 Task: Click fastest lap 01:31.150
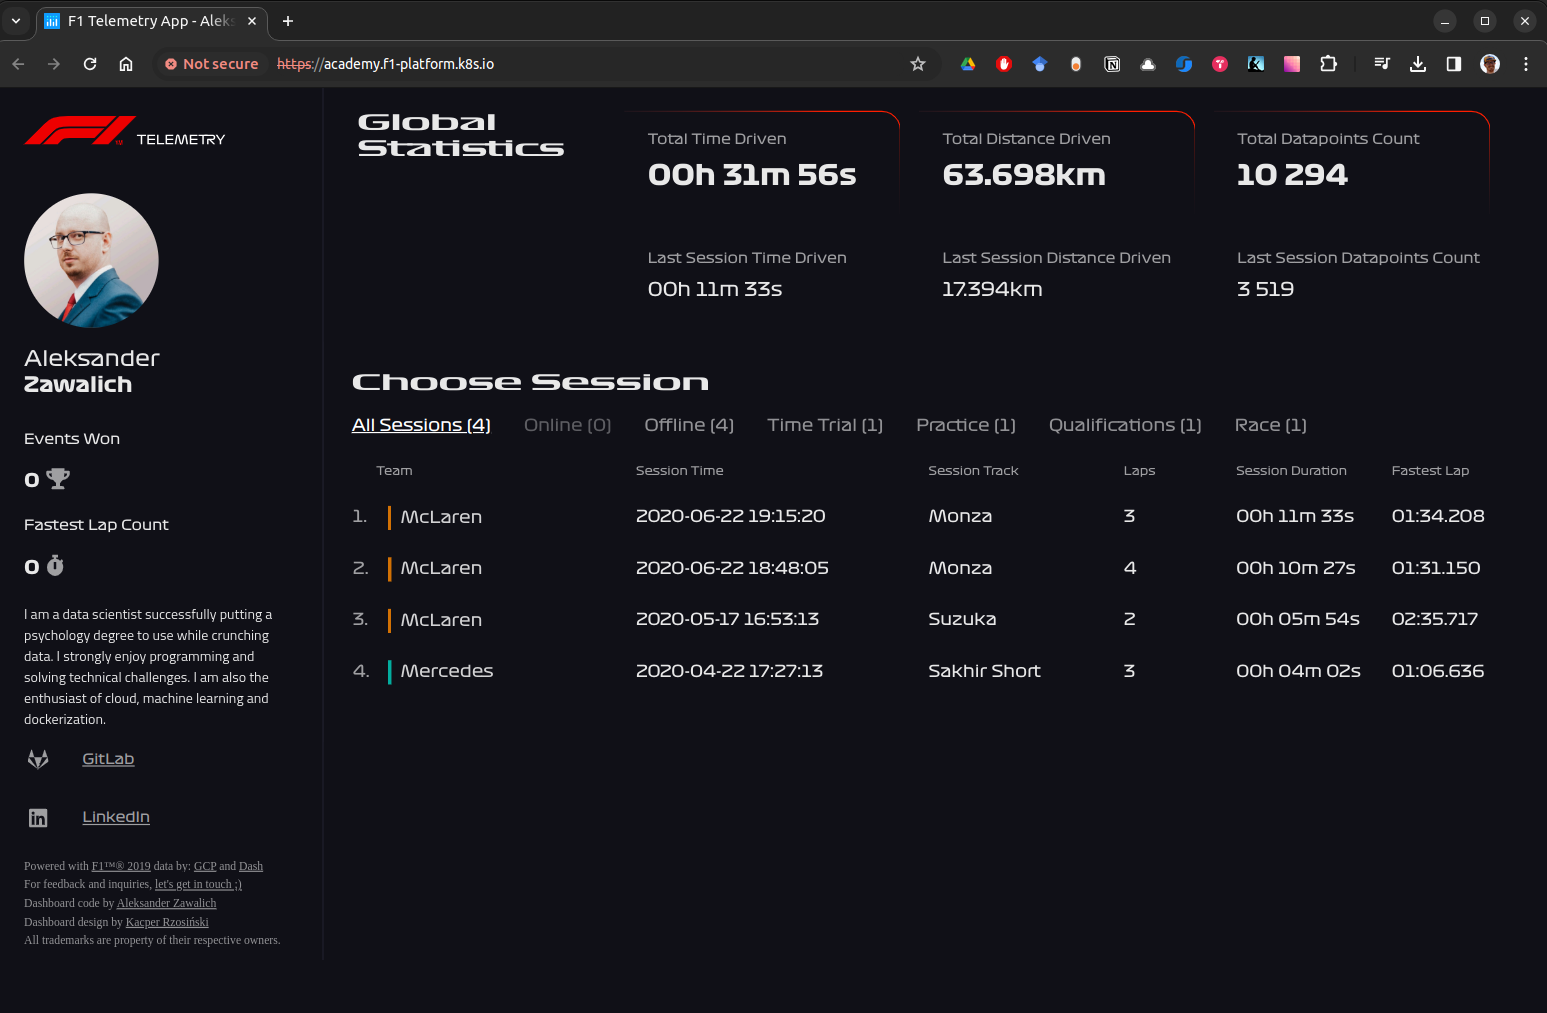pyautogui.click(x=1436, y=568)
